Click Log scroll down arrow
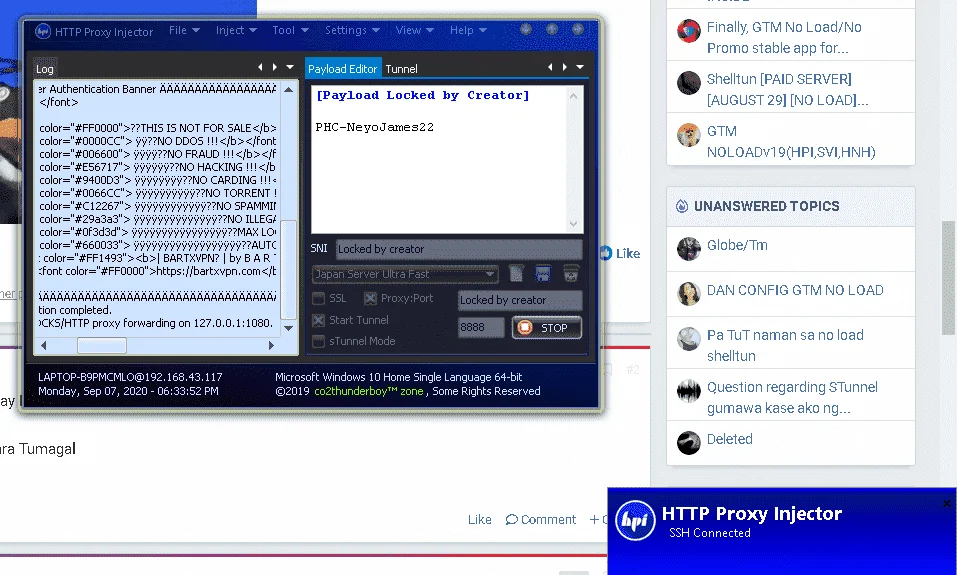 pyautogui.click(x=289, y=328)
